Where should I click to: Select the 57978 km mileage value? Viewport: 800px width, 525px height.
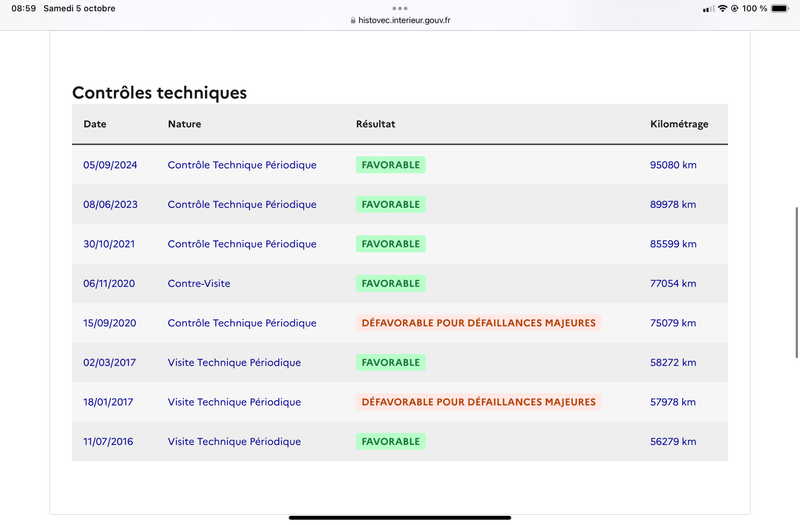tap(673, 402)
